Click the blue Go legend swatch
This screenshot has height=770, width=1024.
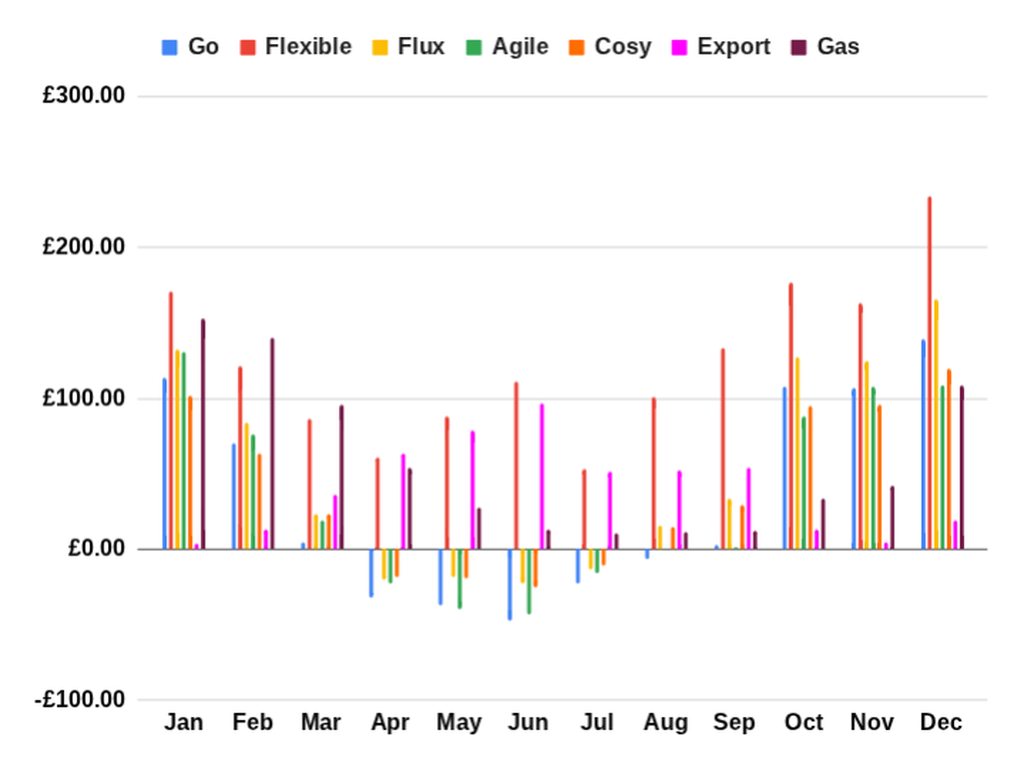(170, 47)
